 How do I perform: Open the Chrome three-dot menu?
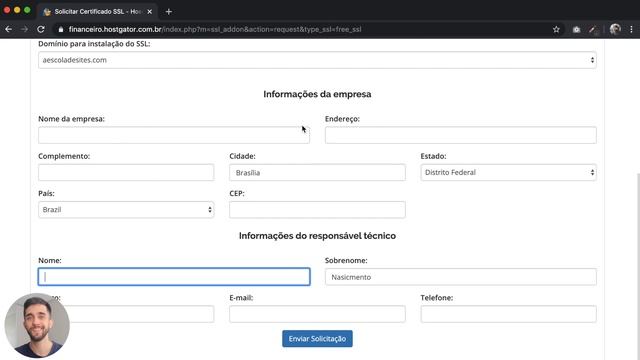click(631, 29)
